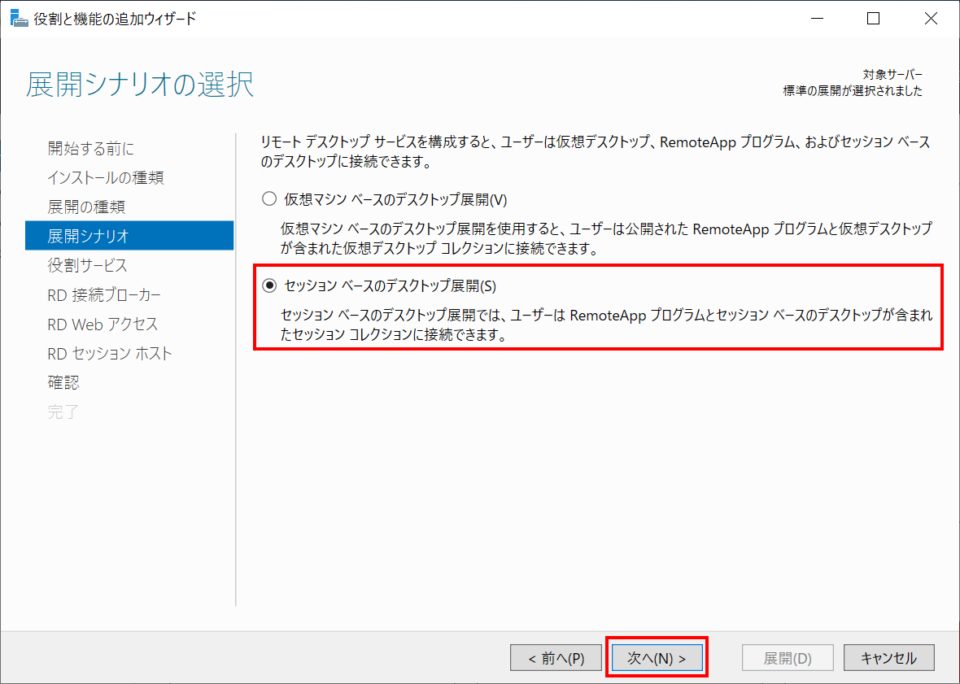Click the 役割と機能の追加ウィザード window title
This screenshot has height=684, width=960.
click(x=115, y=18)
